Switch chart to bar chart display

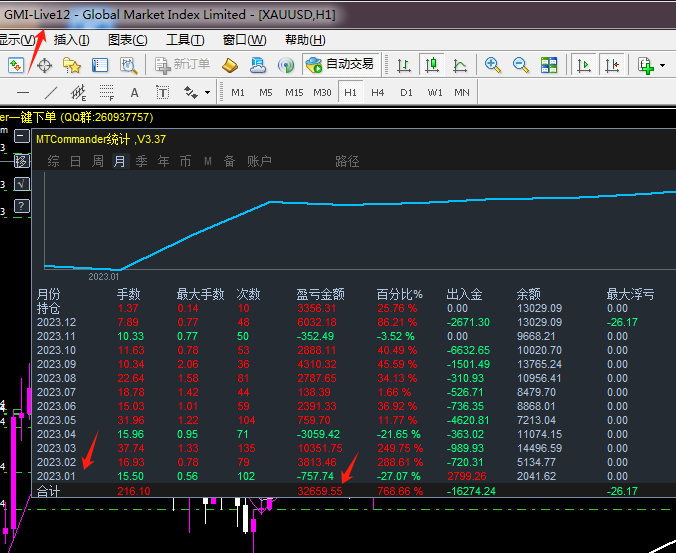point(404,65)
